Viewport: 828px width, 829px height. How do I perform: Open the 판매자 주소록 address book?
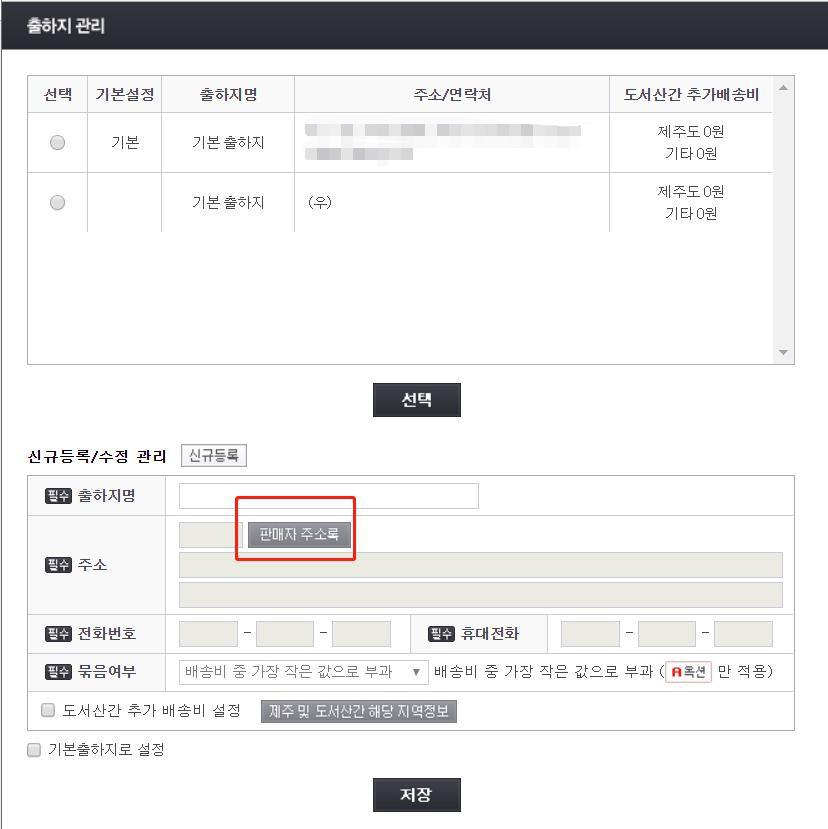point(295,533)
